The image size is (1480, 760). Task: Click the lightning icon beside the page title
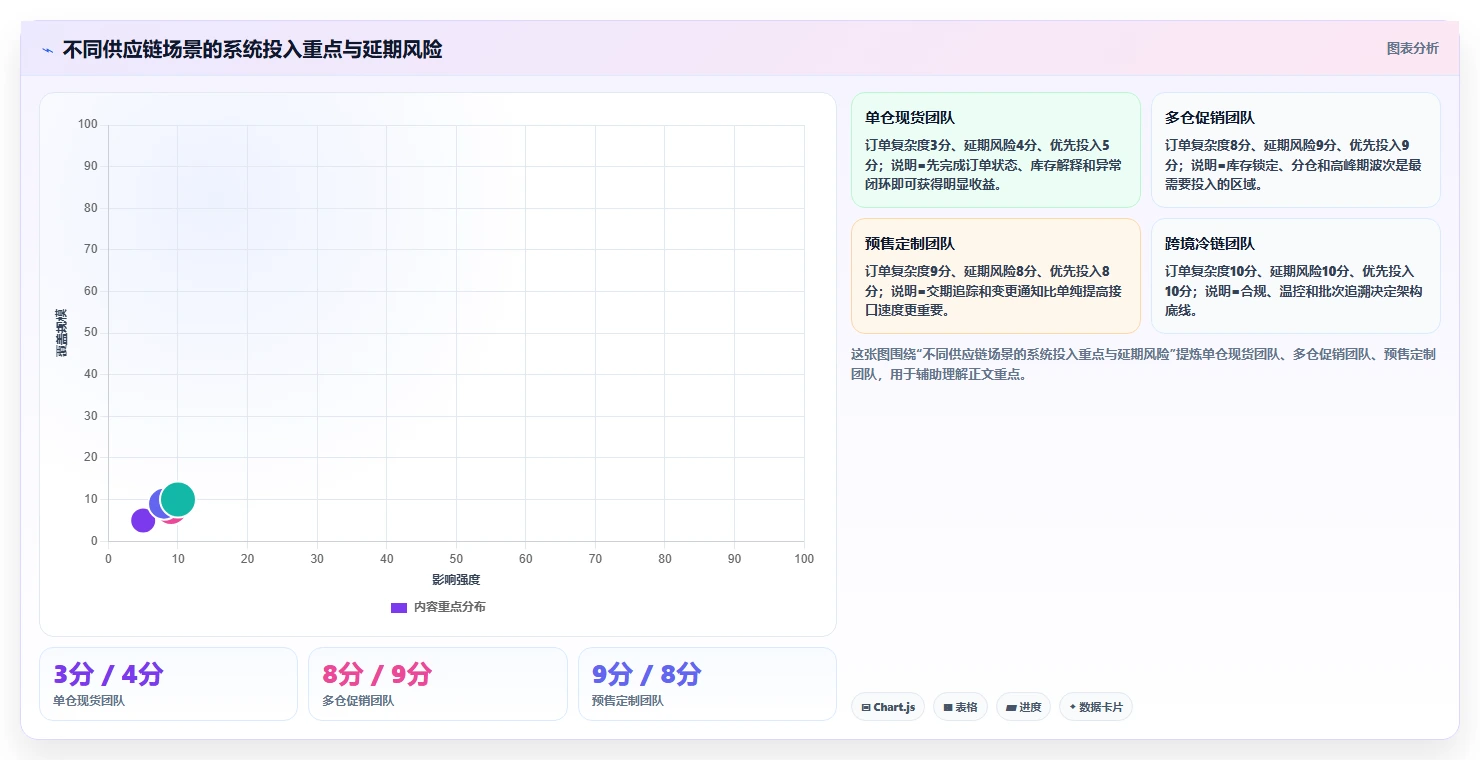[48, 50]
